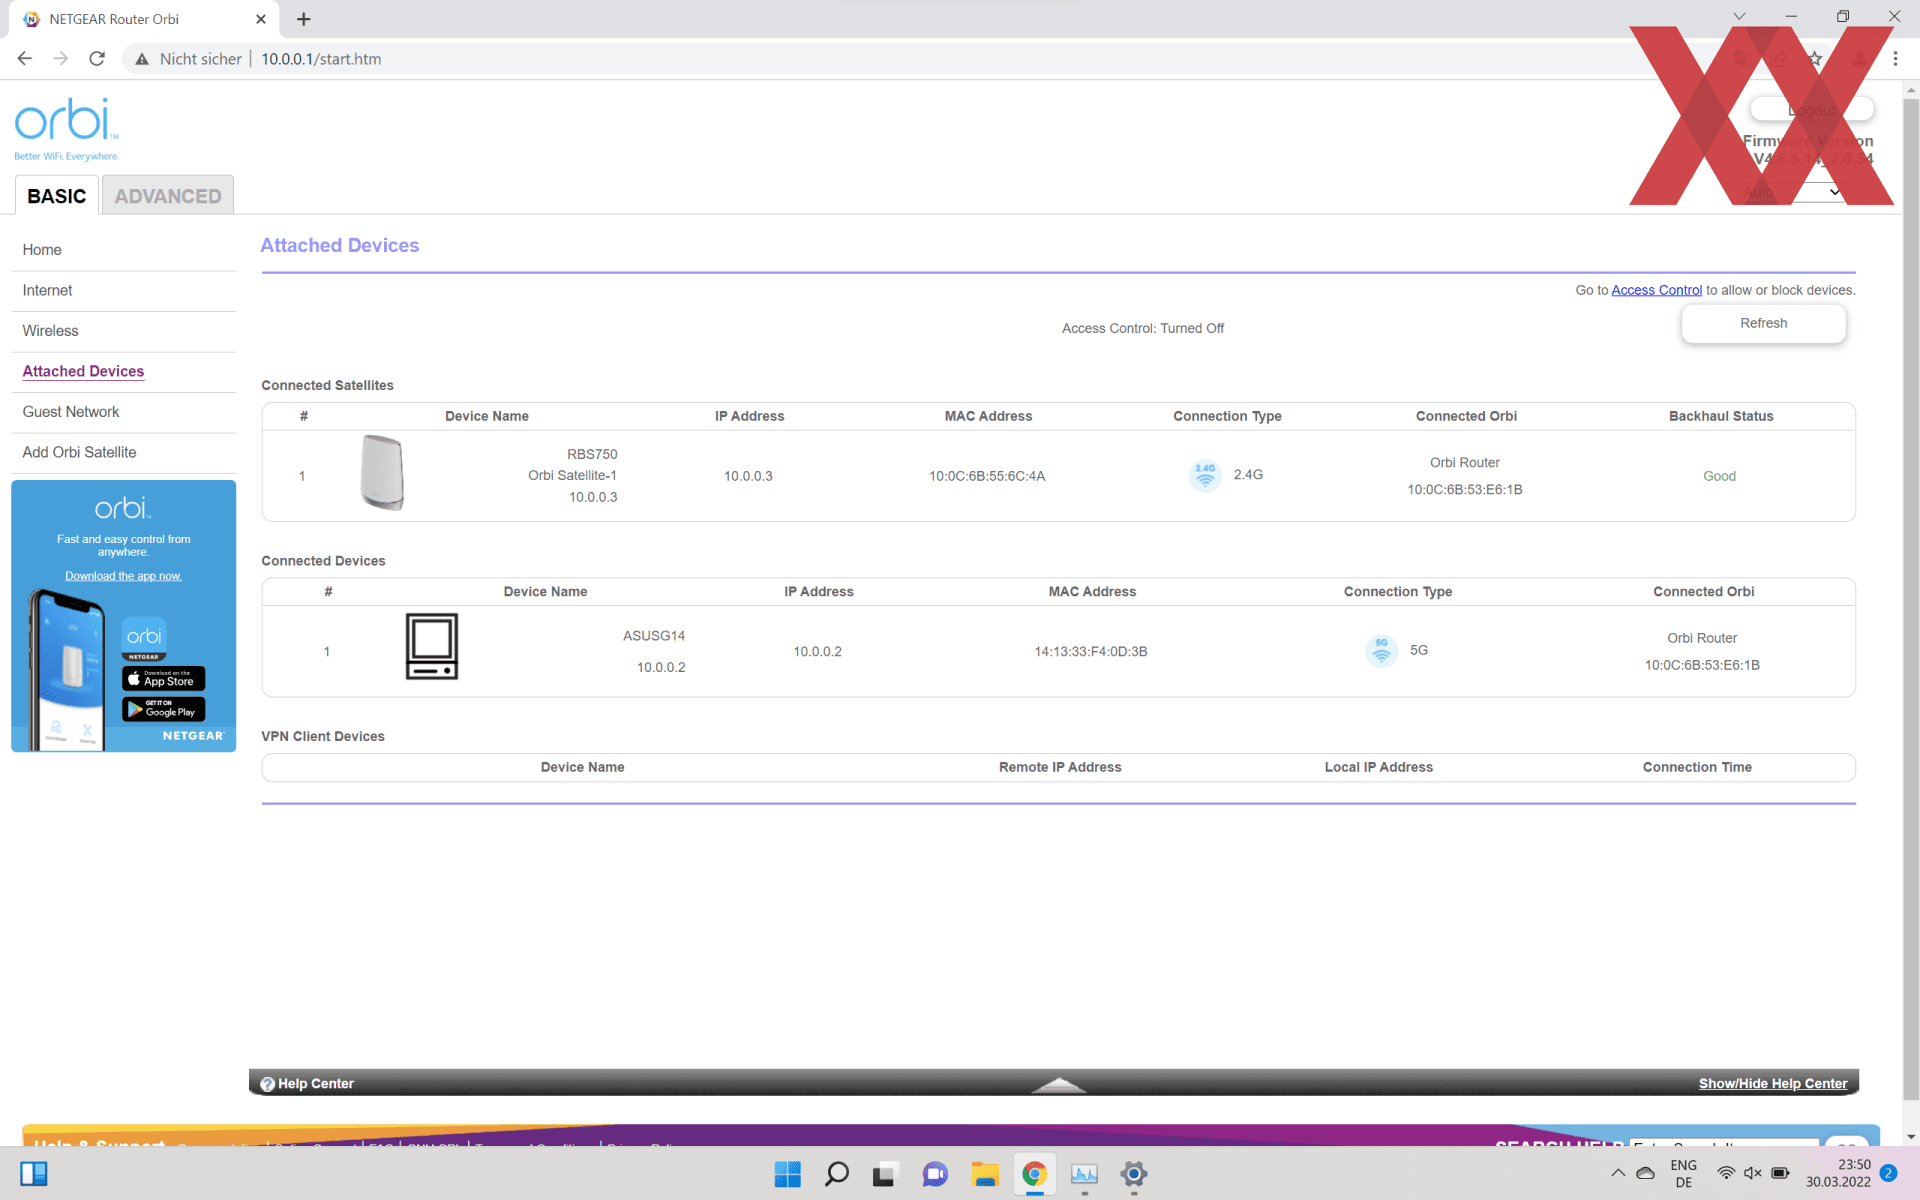Open the language dropdown at top right
The image size is (1920, 1200).
(1792, 192)
